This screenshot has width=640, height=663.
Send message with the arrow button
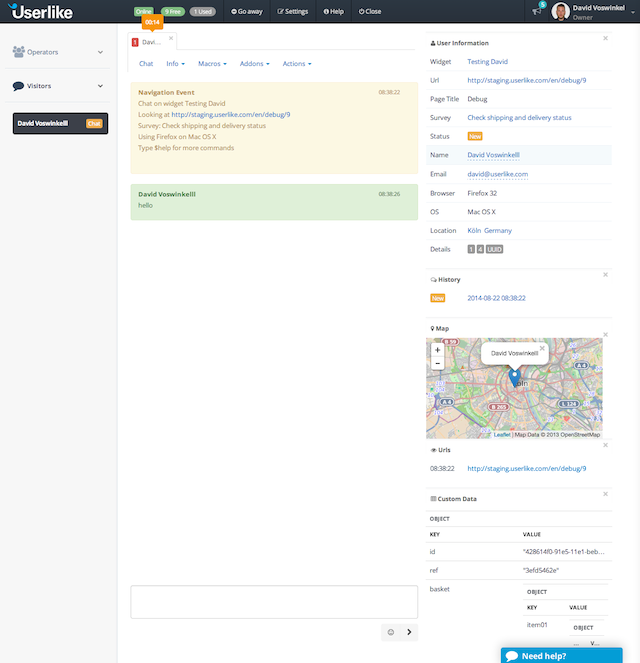409,632
